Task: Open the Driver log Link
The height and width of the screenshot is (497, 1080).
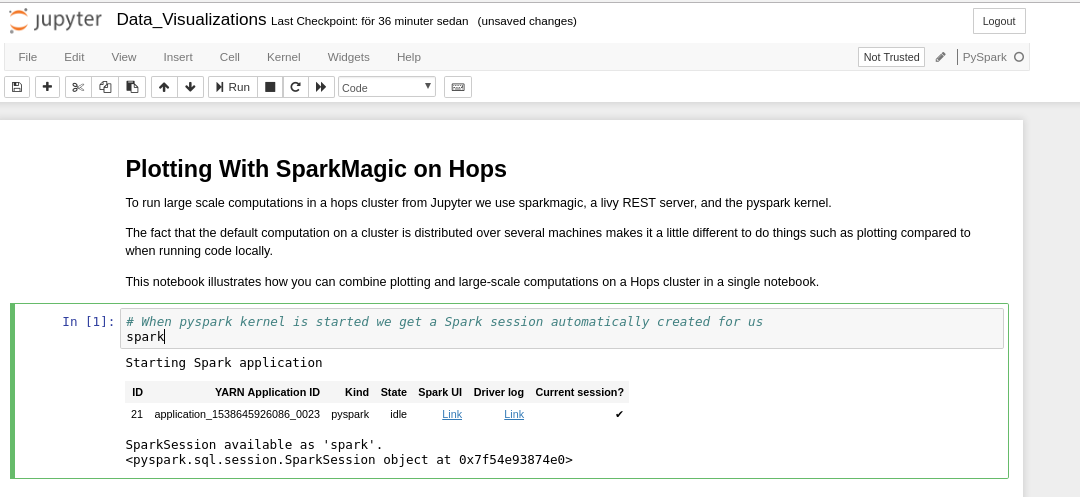Action: click(514, 414)
